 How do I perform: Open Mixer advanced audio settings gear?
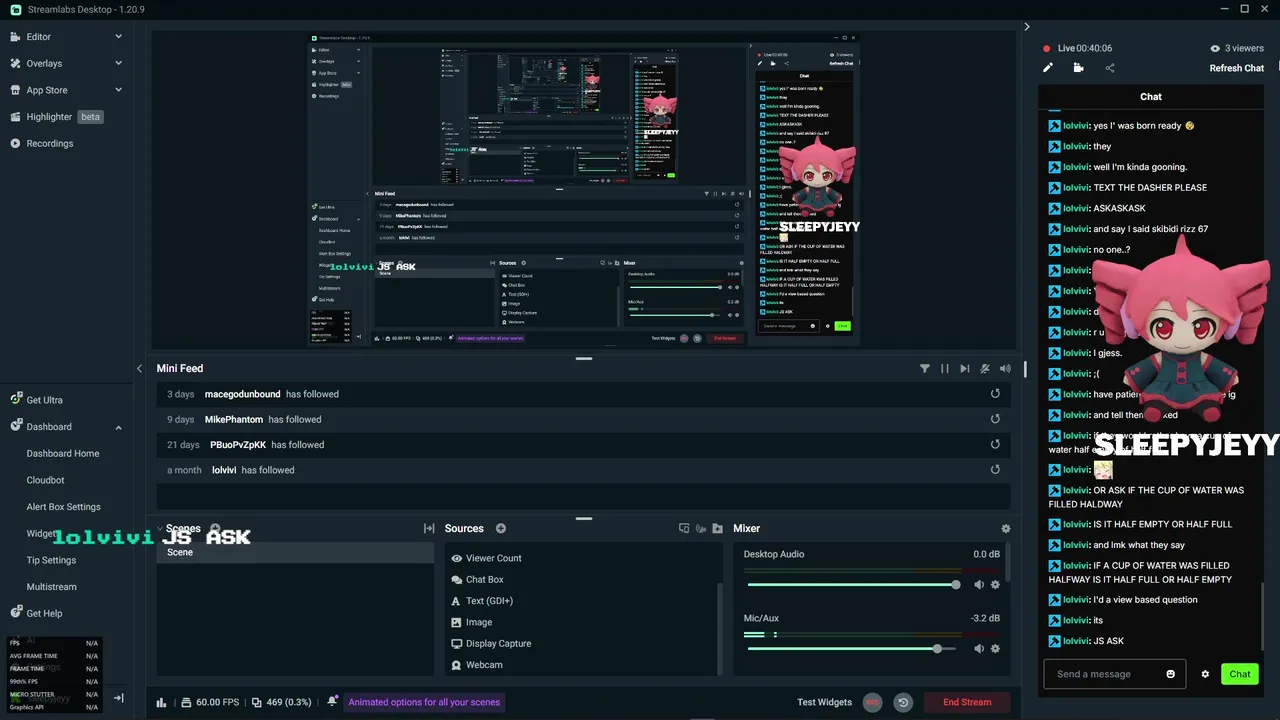pyautogui.click(x=1006, y=528)
